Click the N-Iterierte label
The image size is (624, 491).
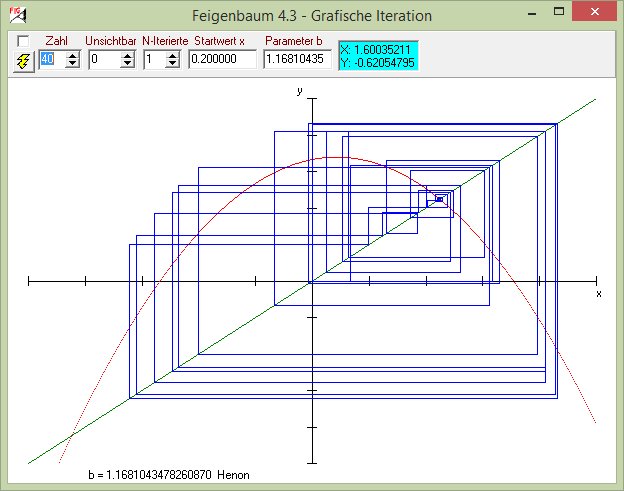click(165, 41)
